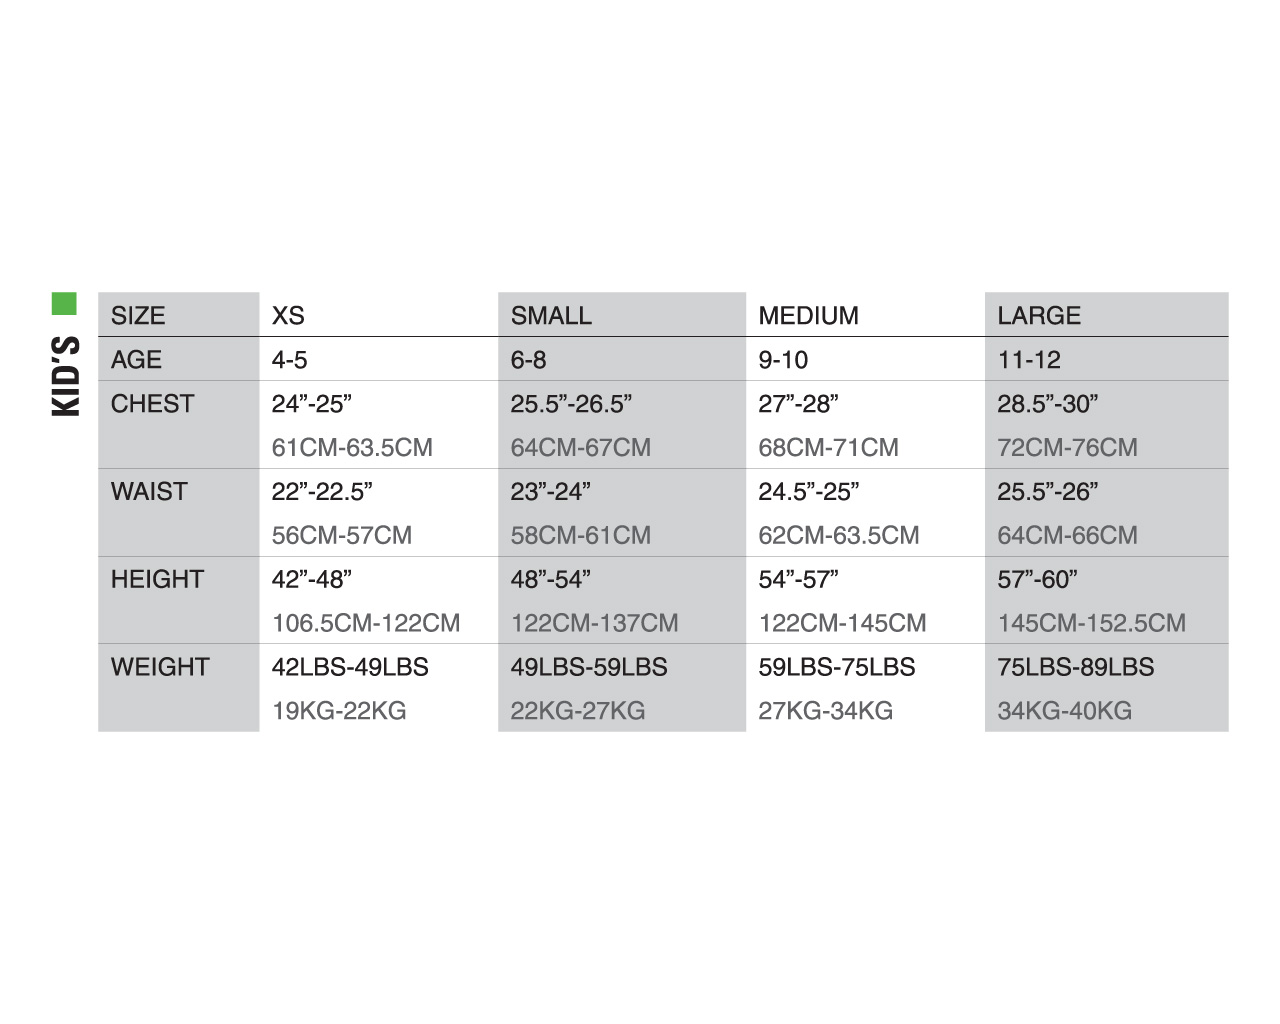Click the 57"-60" height value
This screenshot has width=1280, height=1024.
coord(1037,579)
